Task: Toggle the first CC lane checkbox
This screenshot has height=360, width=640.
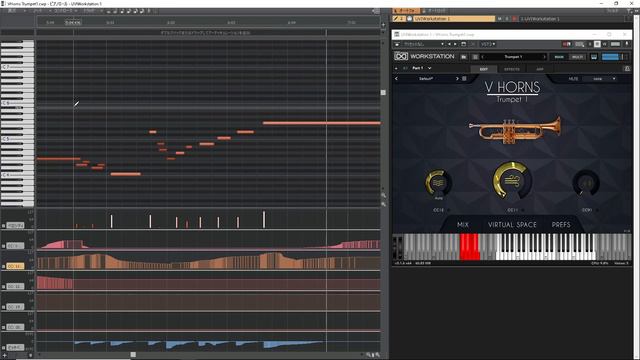Action: pyautogui.click(x=4, y=246)
